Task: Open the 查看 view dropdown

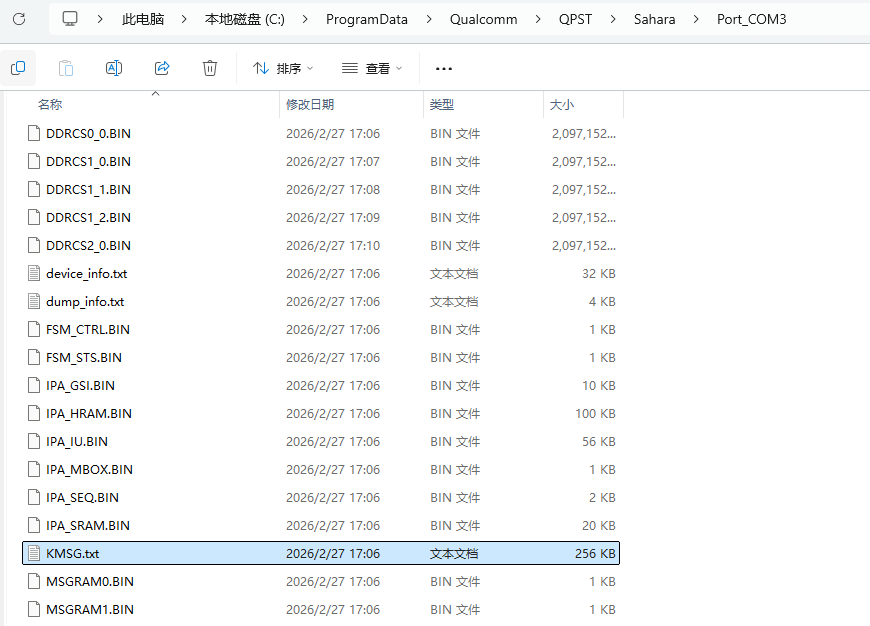Action: (x=372, y=68)
